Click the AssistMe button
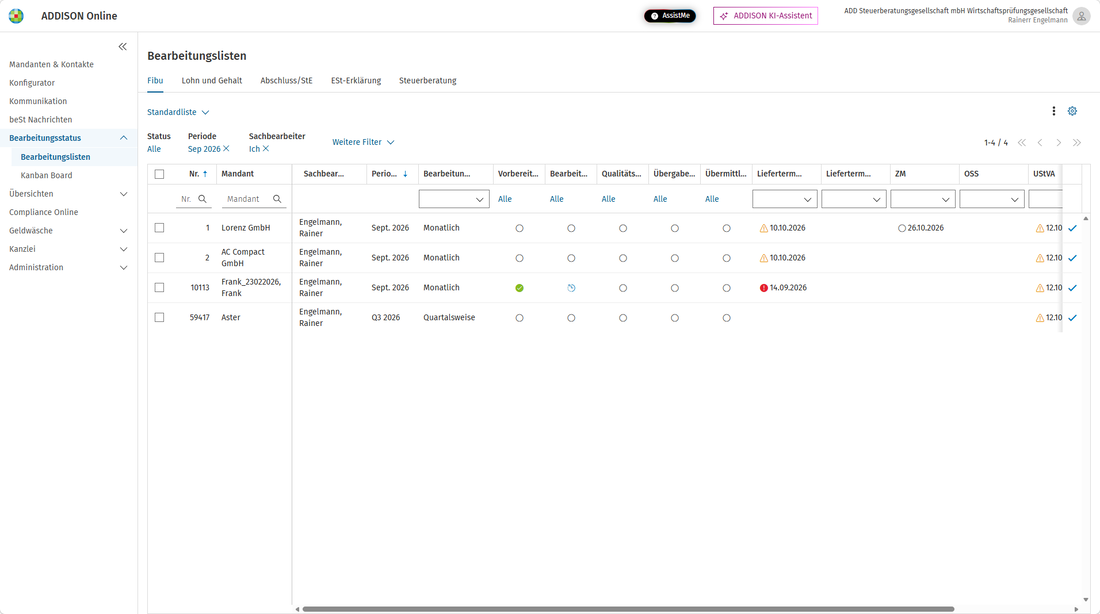 [x=670, y=15]
